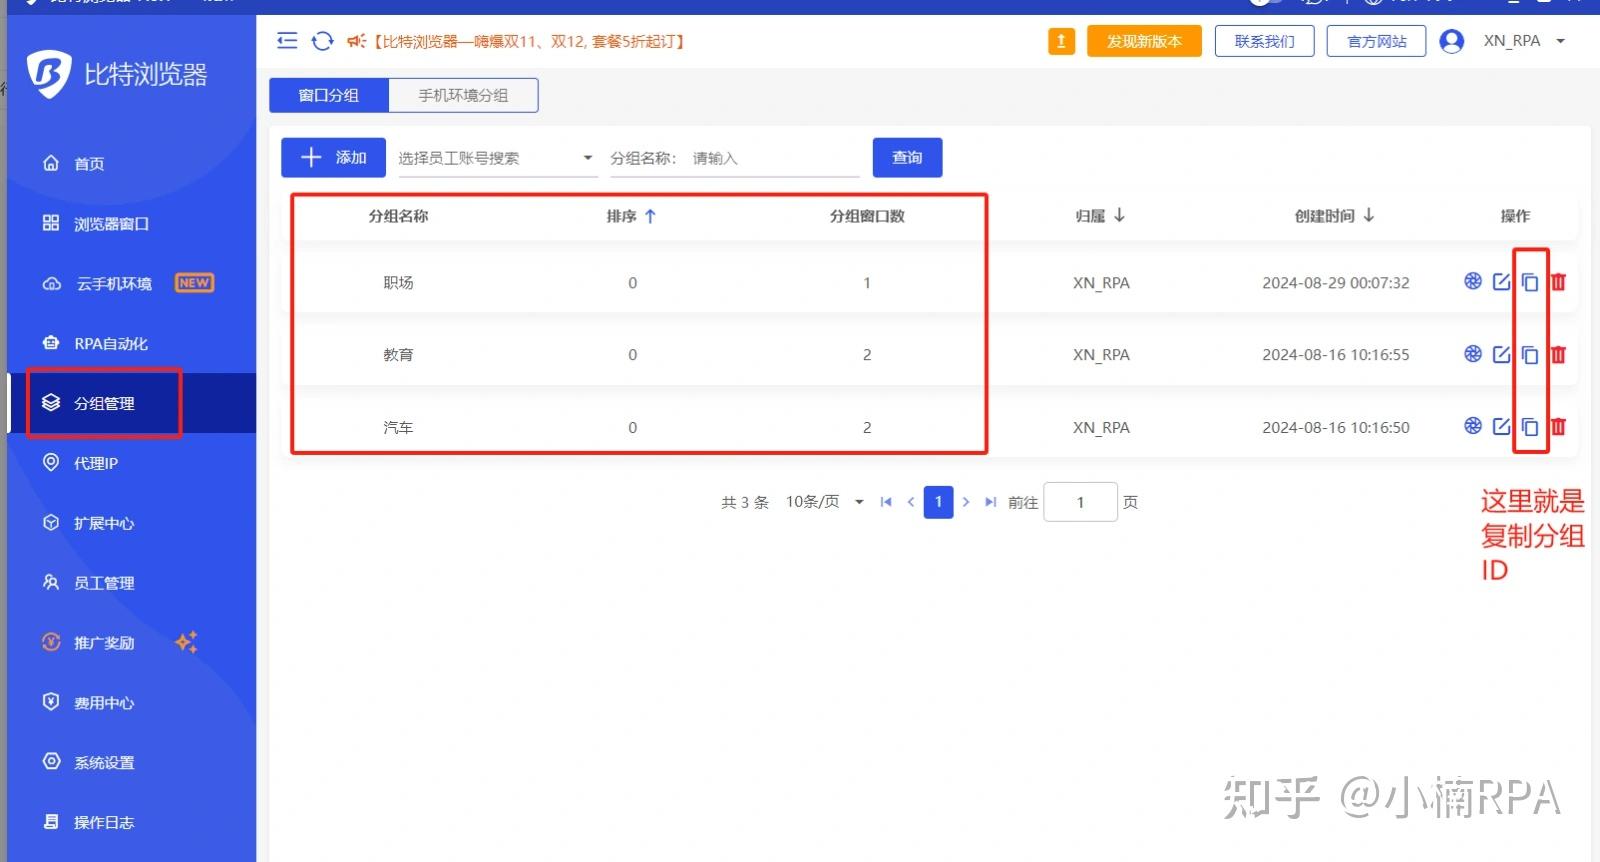
Task: Open 扩展中心 in the sidebar
Action: (88, 523)
